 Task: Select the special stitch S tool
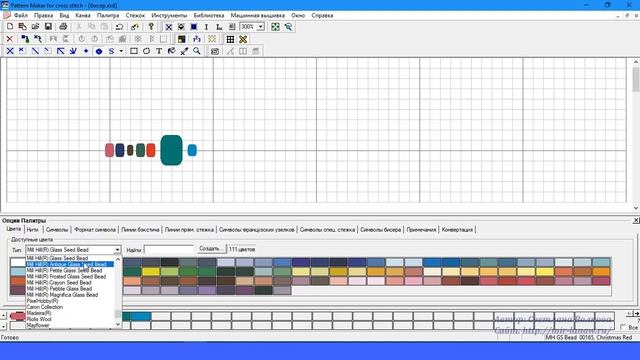coord(111,51)
